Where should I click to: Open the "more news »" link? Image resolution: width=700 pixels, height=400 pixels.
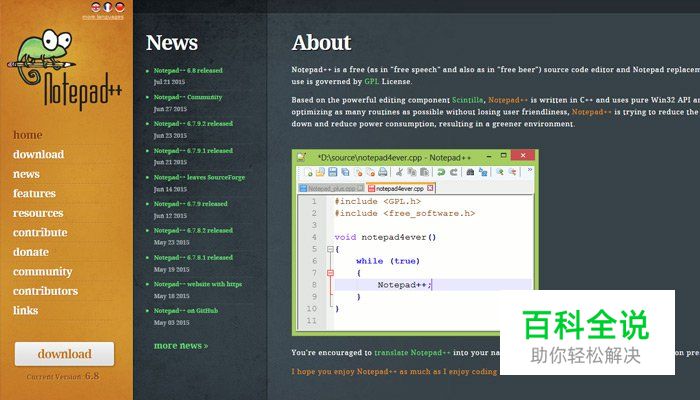click(x=180, y=345)
